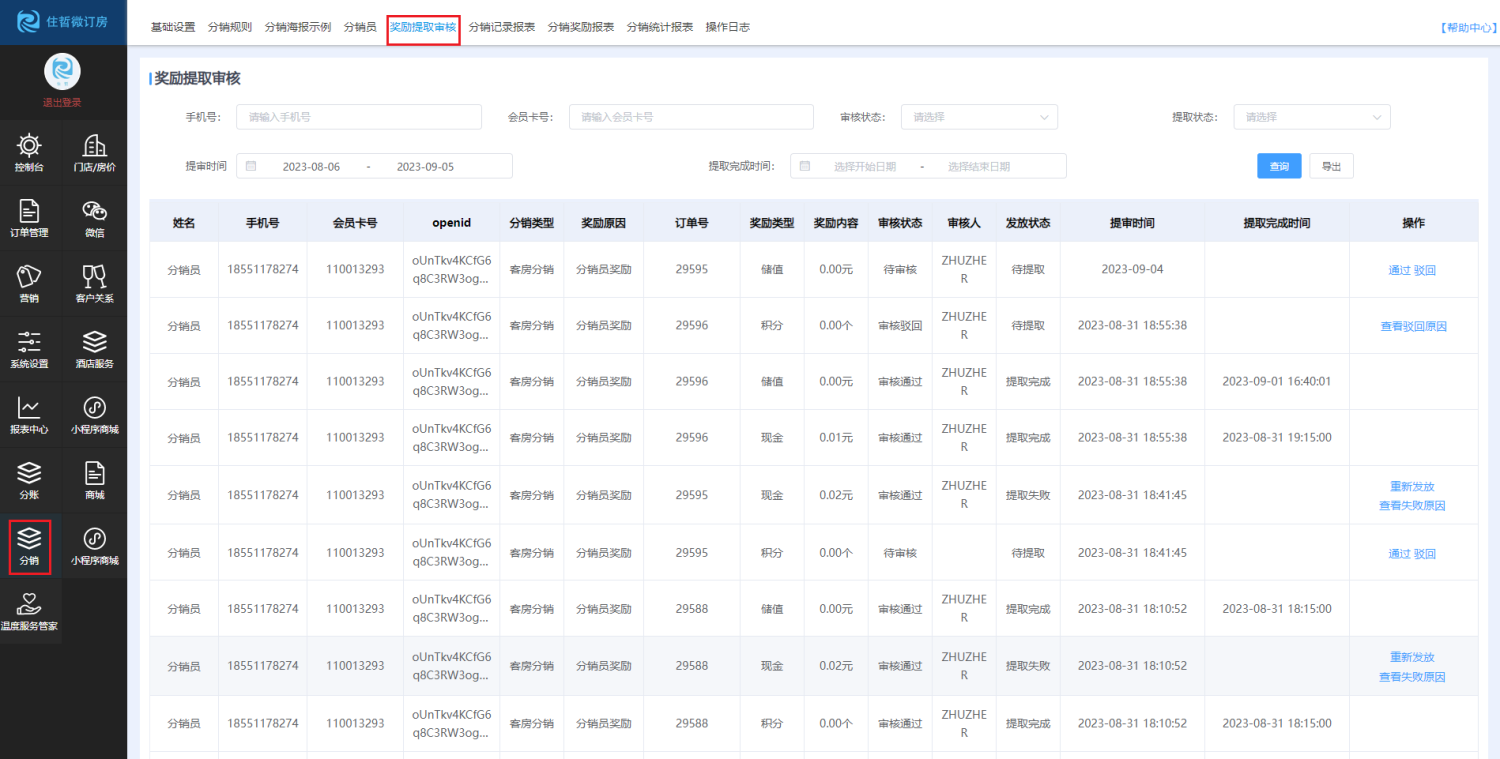Click 重新发放 for order 29588

click(x=1413, y=657)
